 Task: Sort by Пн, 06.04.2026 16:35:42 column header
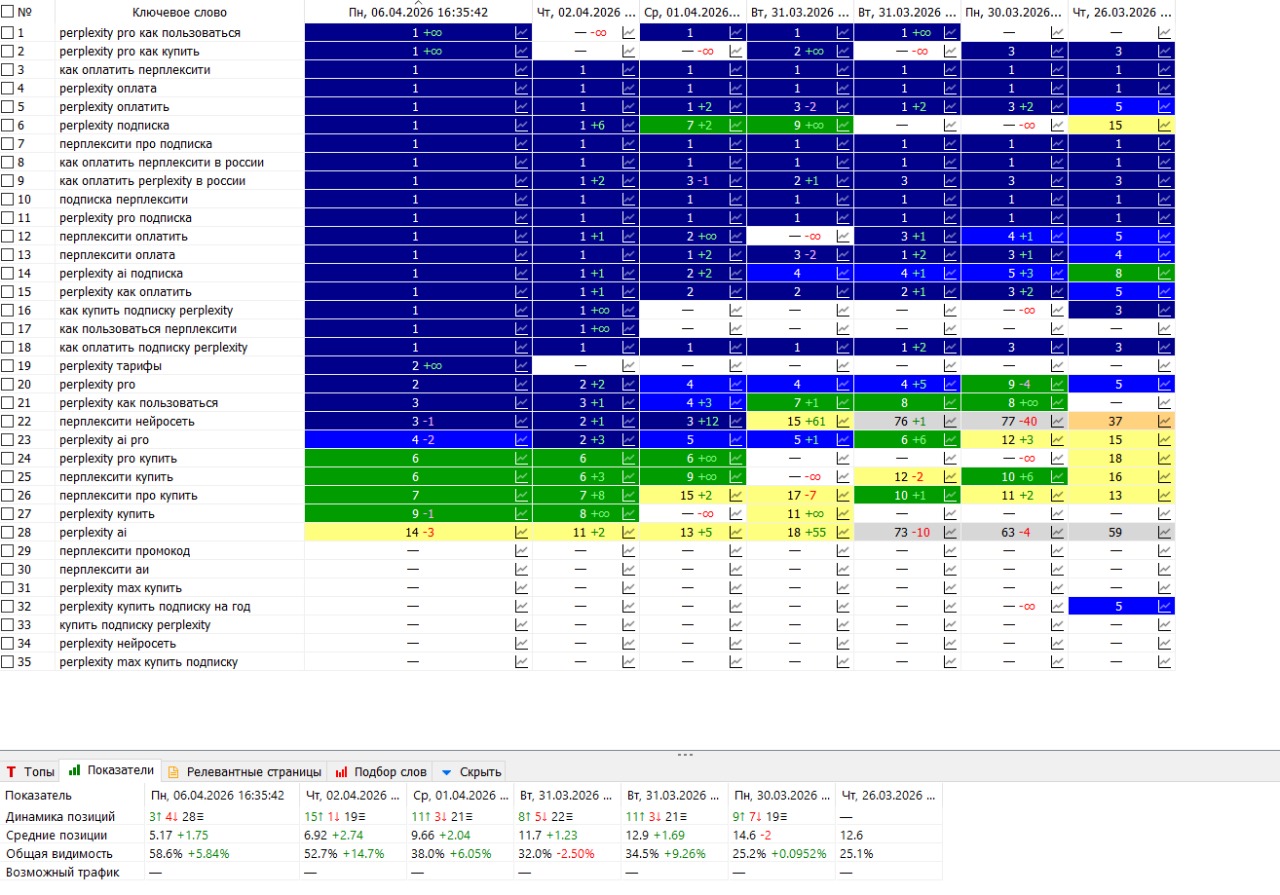pos(418,13)
